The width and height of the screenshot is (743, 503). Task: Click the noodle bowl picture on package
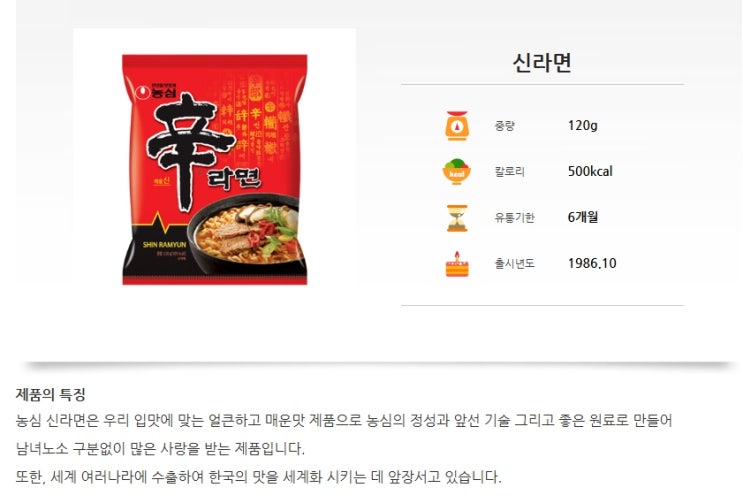pos(245,234)
